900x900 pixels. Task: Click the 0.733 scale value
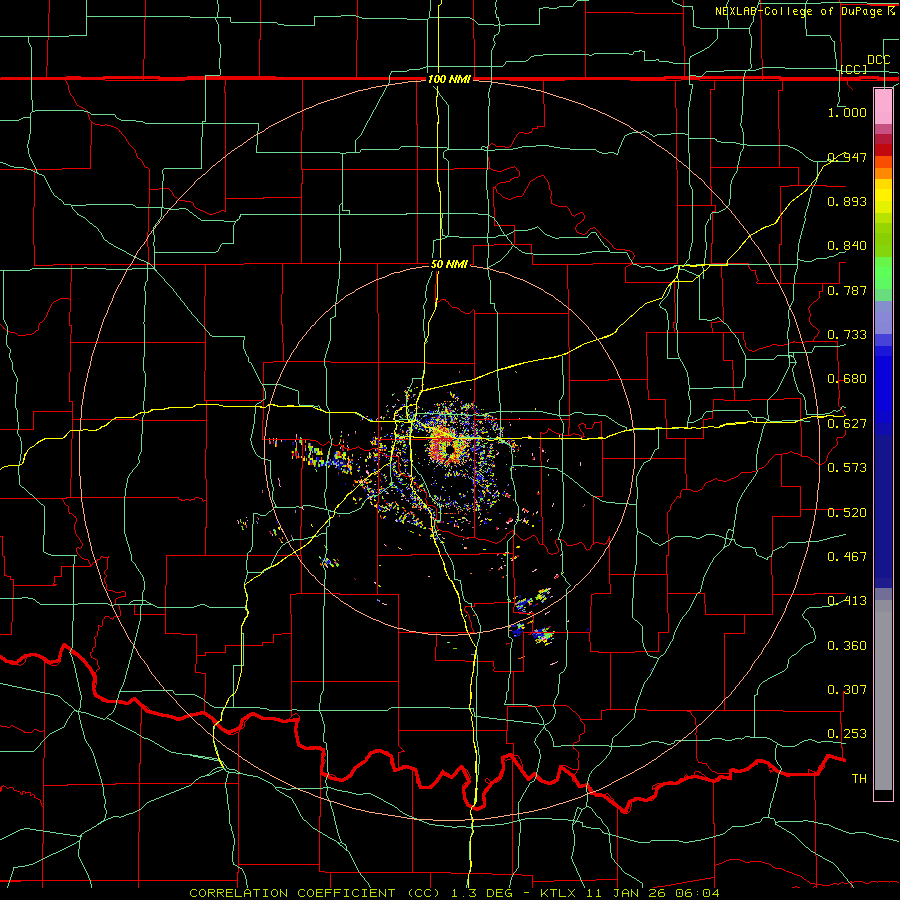tap(847, 335)
